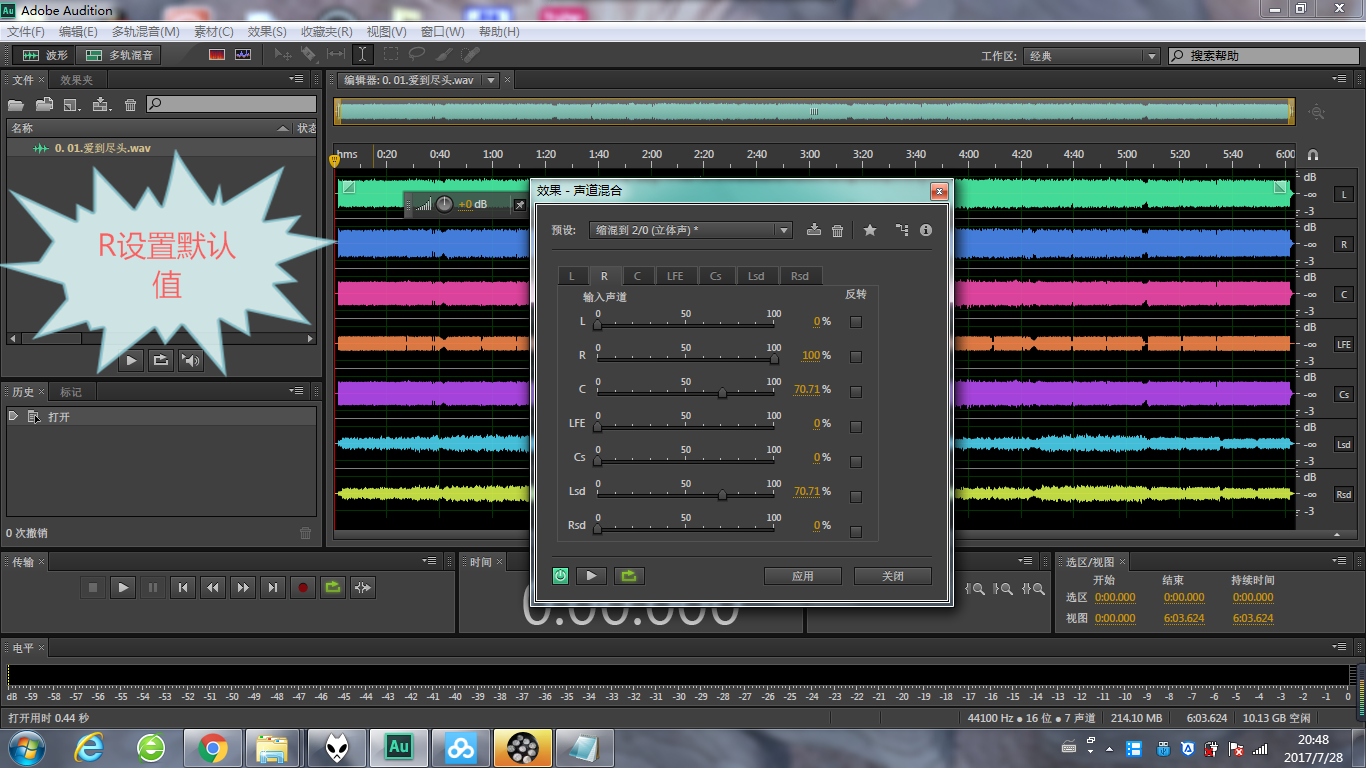Click the transport Record button
The image size is (1366, 768).
(303, 588)
